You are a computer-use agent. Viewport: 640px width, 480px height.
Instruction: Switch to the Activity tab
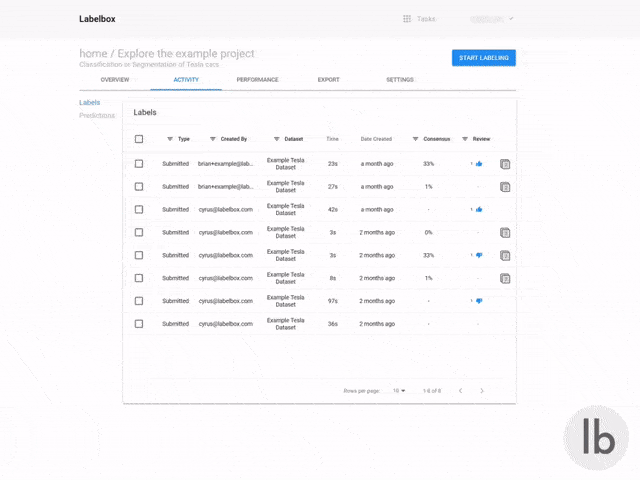click(186, 80)
